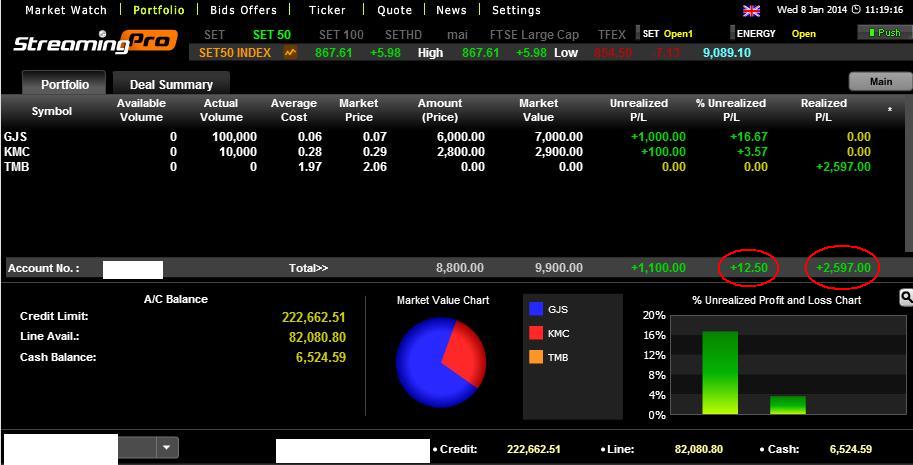This screenshot has height=465, width=913.
Task: Click the SET50 index chart icon
Action: (290, 53)
